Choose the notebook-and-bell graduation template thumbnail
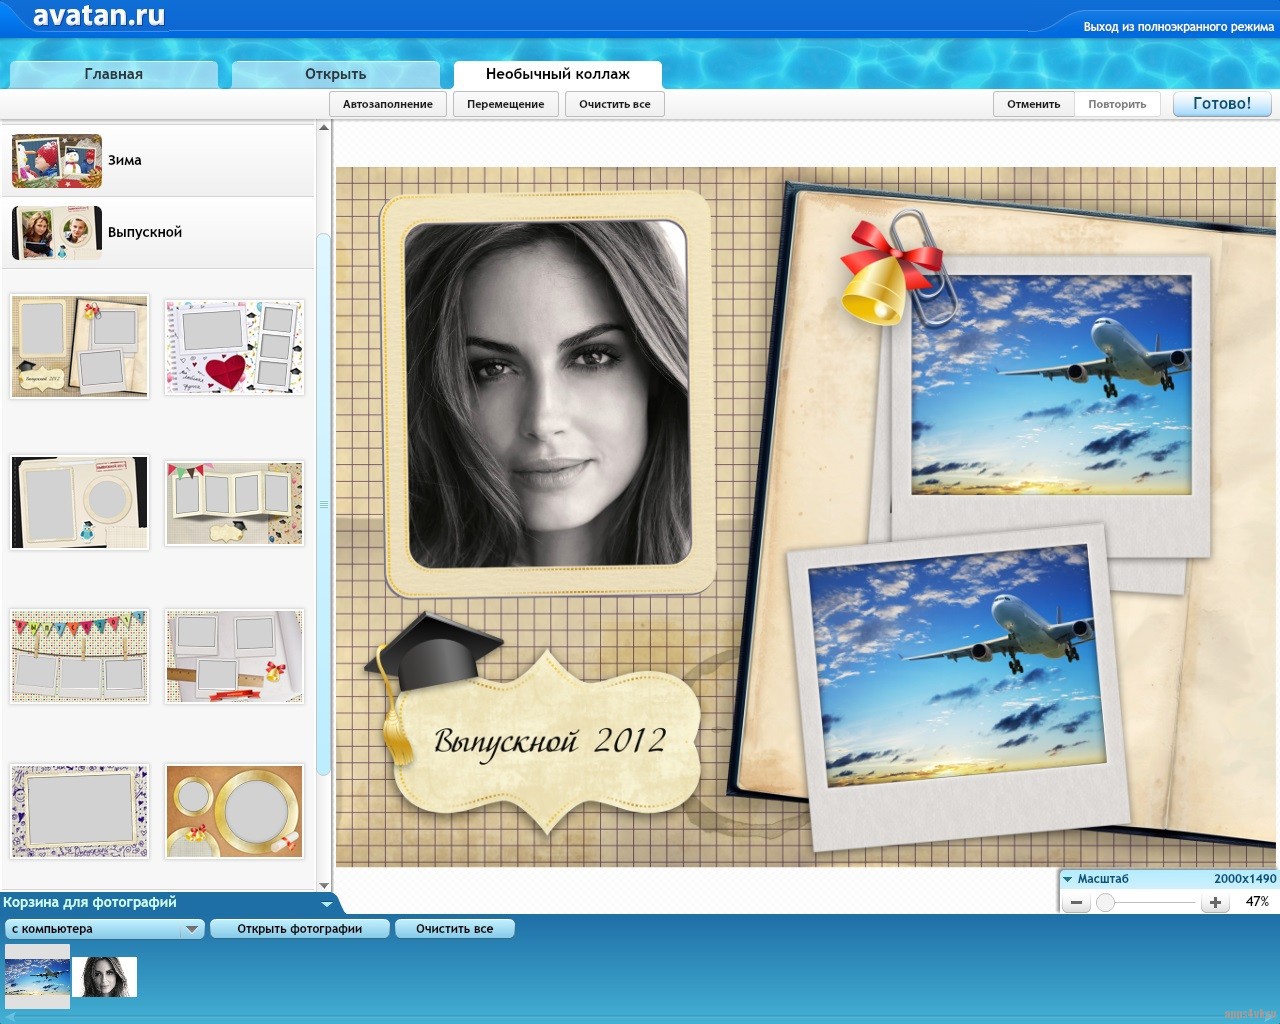 coord(80,346)
